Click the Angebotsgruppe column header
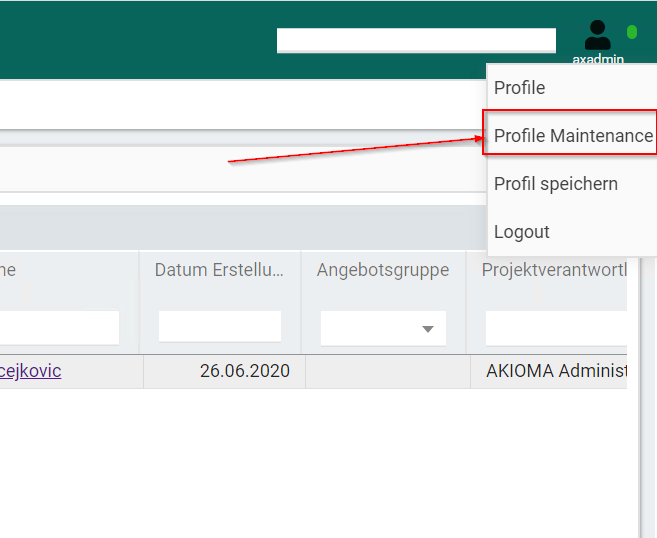This screenshot has width=657, height=538. click(x=383, y=270)
